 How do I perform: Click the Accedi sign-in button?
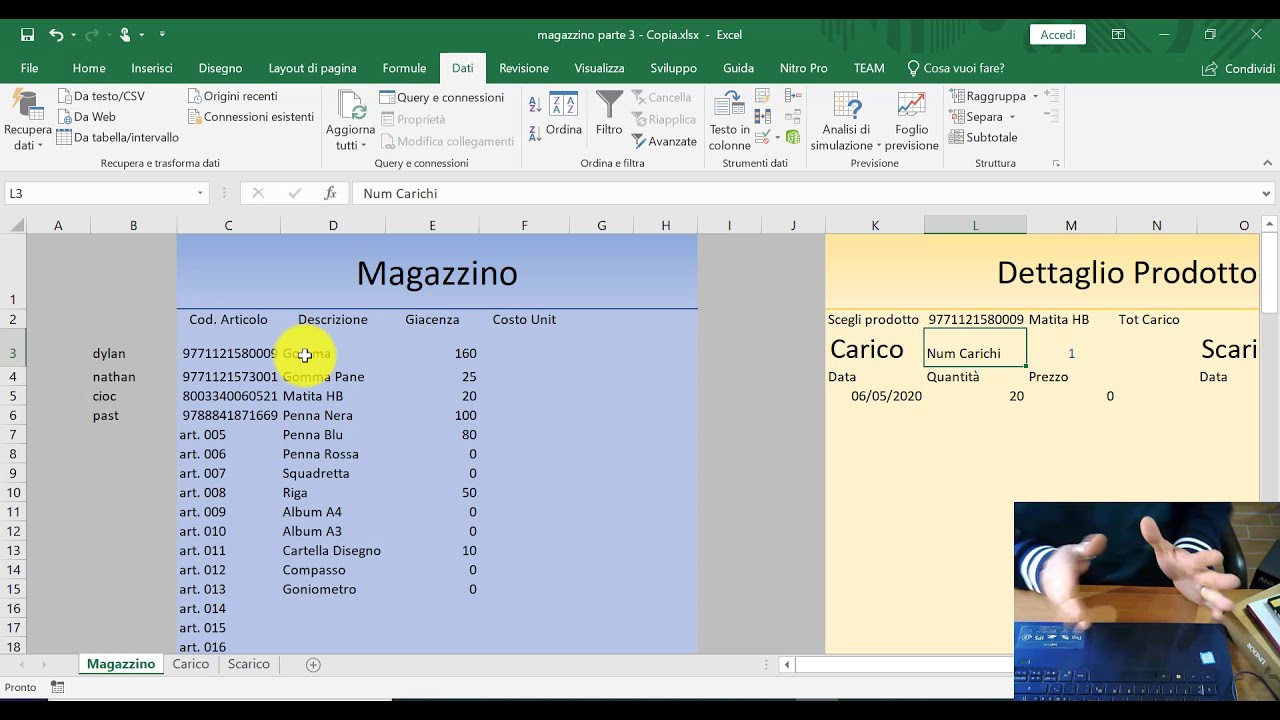[1058, 35]
